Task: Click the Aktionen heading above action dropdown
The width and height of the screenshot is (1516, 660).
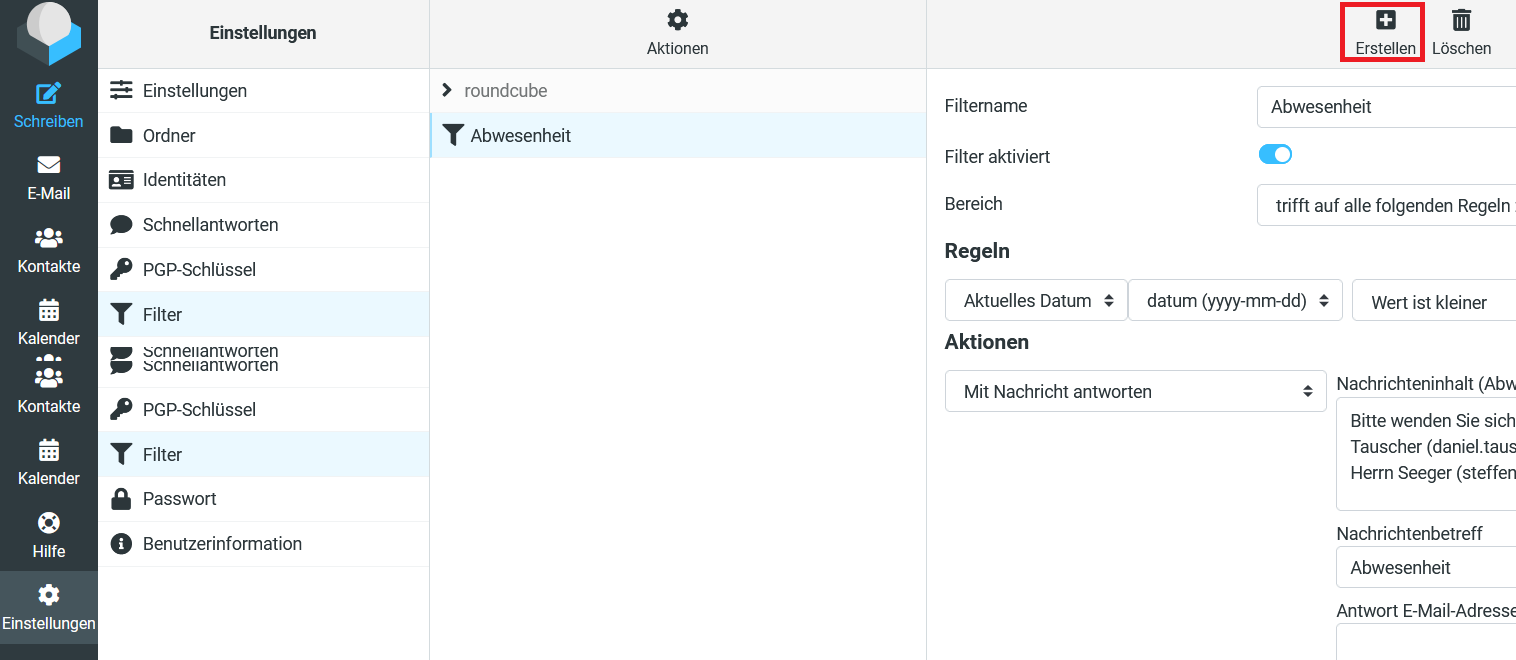Action: tap(986, 342)
